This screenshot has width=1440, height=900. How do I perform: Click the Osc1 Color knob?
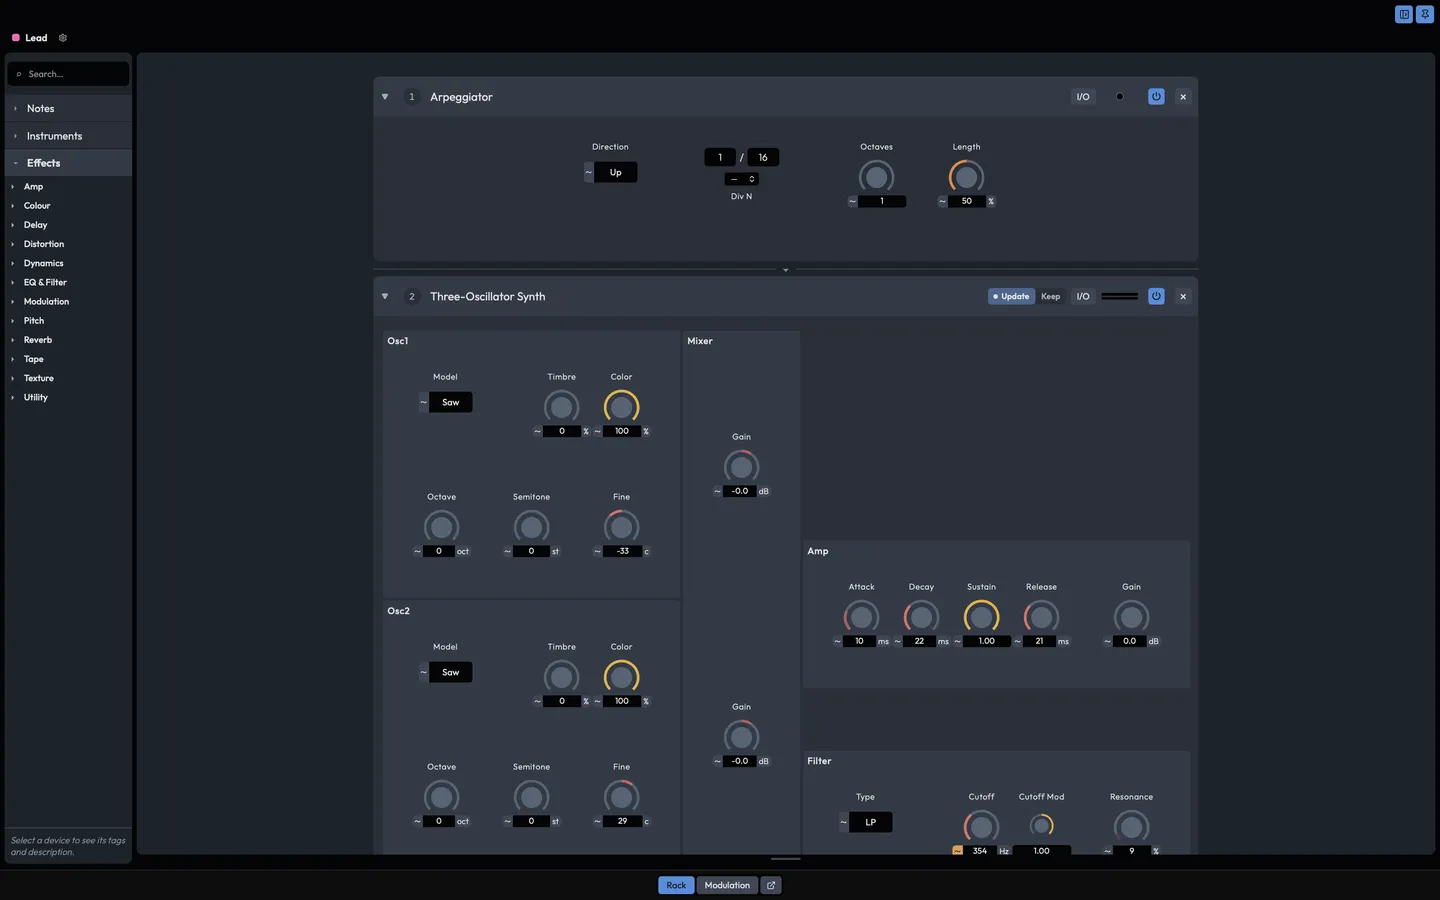click(x=621, y=407)
